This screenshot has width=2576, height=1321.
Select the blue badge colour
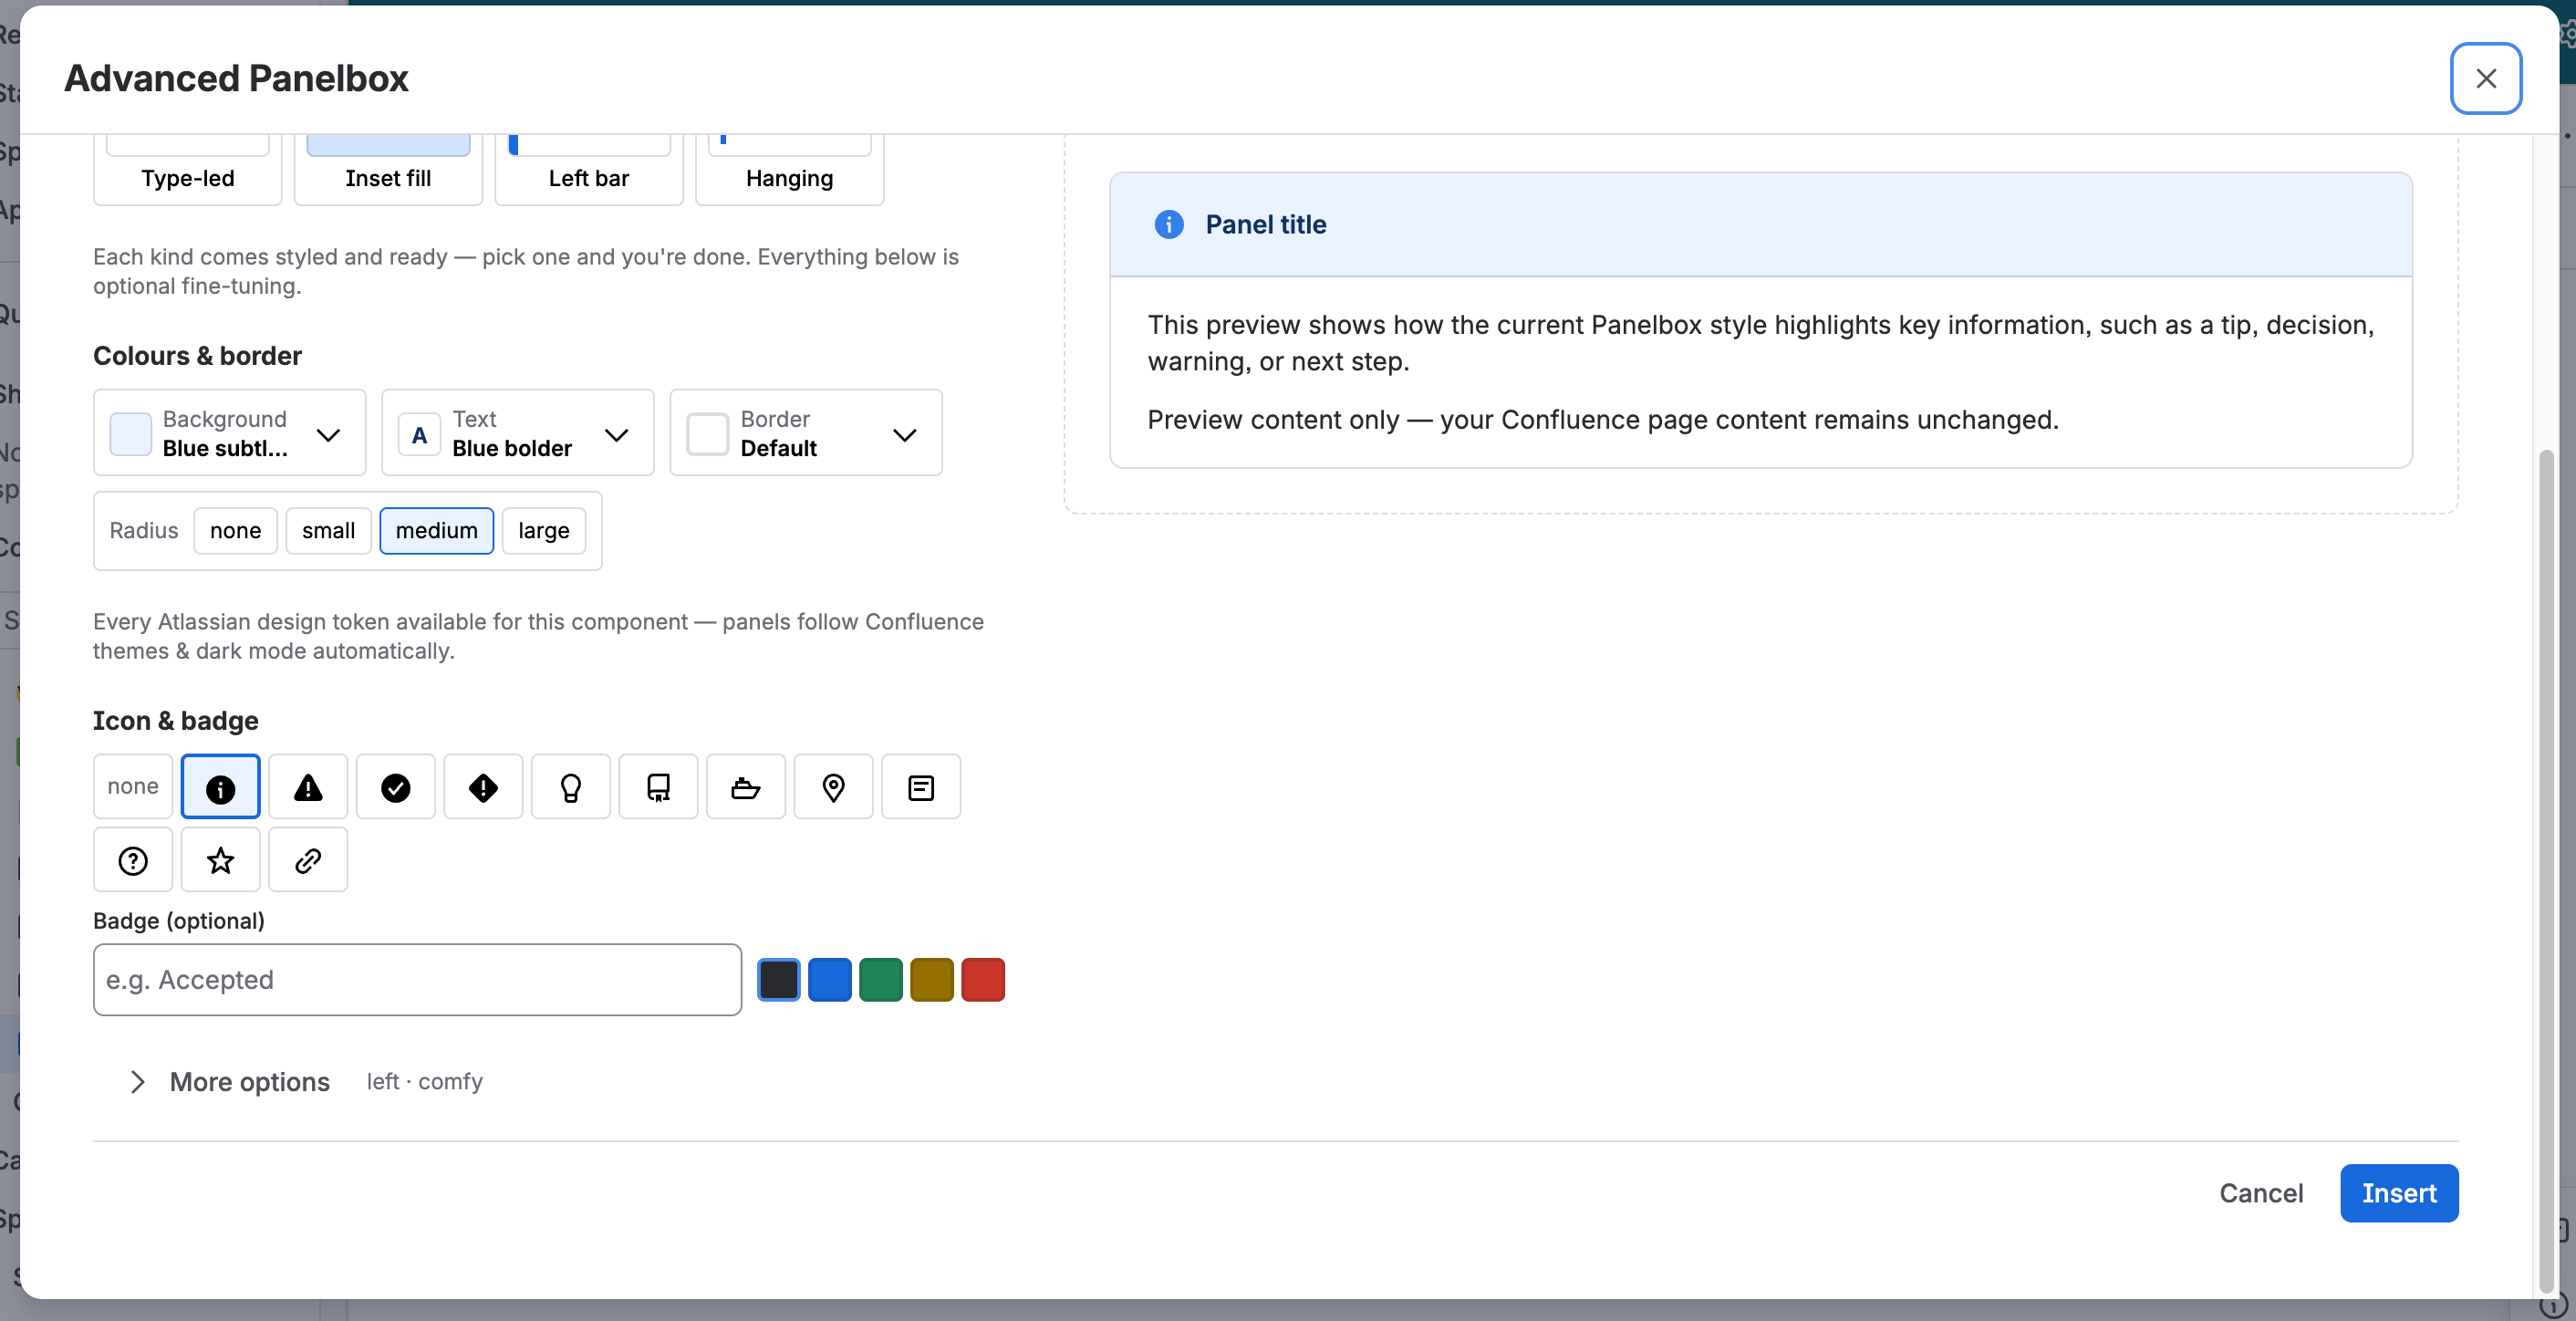[x=829, y=980]
